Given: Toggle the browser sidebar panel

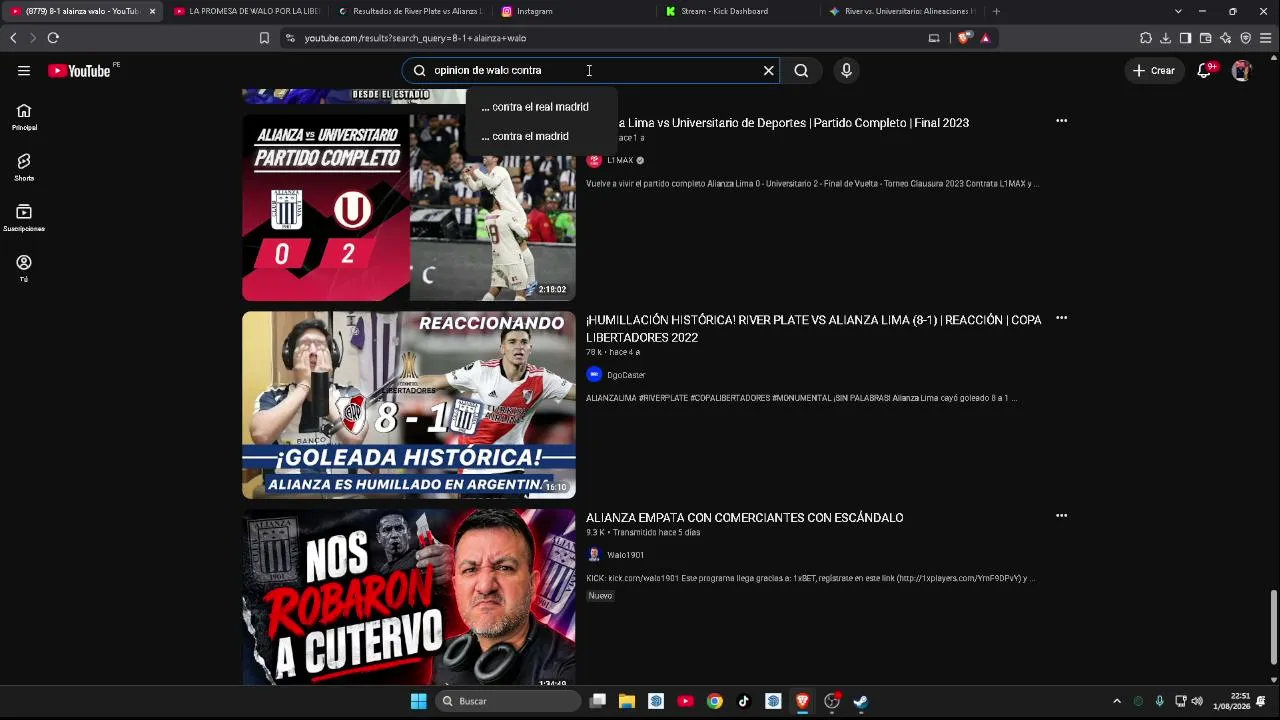Looking at the screenshot, I should pyautogui.click(x=1185, y=38).
